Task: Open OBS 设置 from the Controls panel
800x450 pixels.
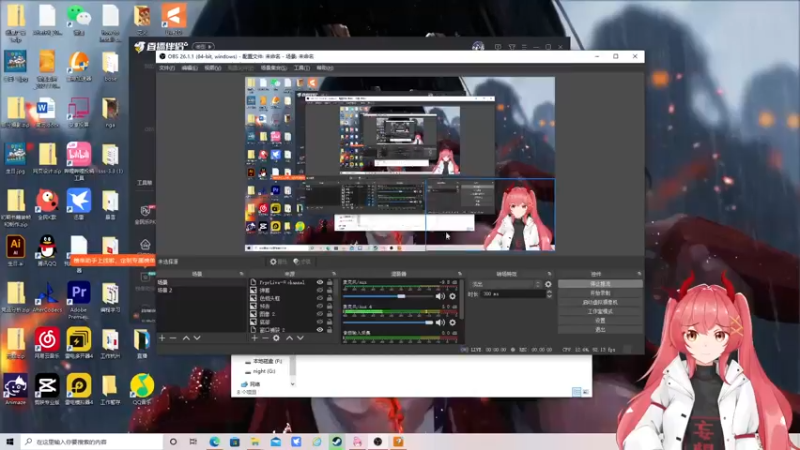Action: tap(600, 320)
